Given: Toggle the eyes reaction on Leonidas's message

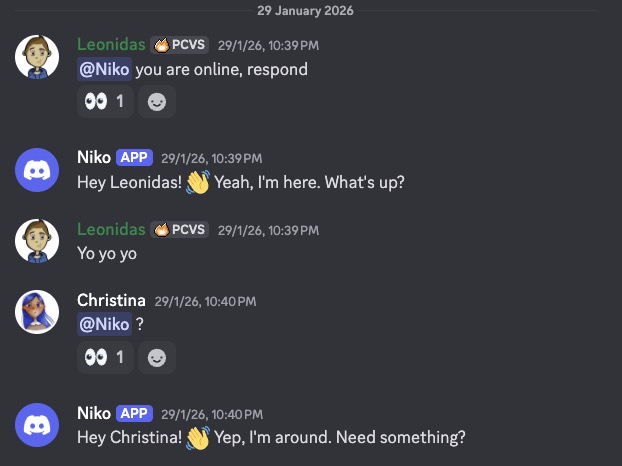Looking at the screenshot, I should point(105,101).
